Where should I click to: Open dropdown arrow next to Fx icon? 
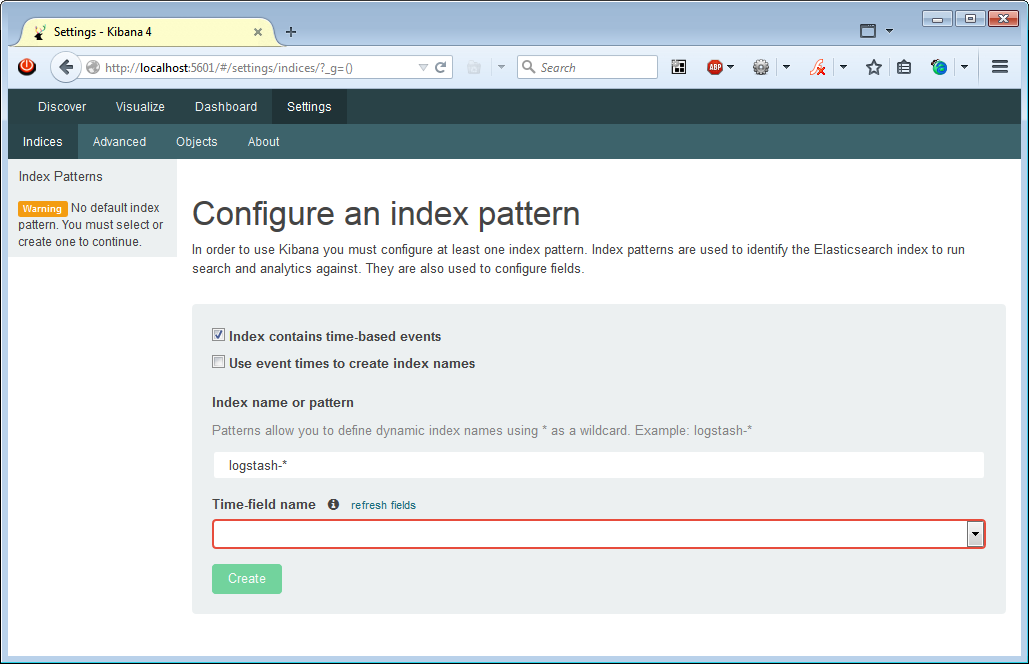pyautogui.click(x=843, y=67)
